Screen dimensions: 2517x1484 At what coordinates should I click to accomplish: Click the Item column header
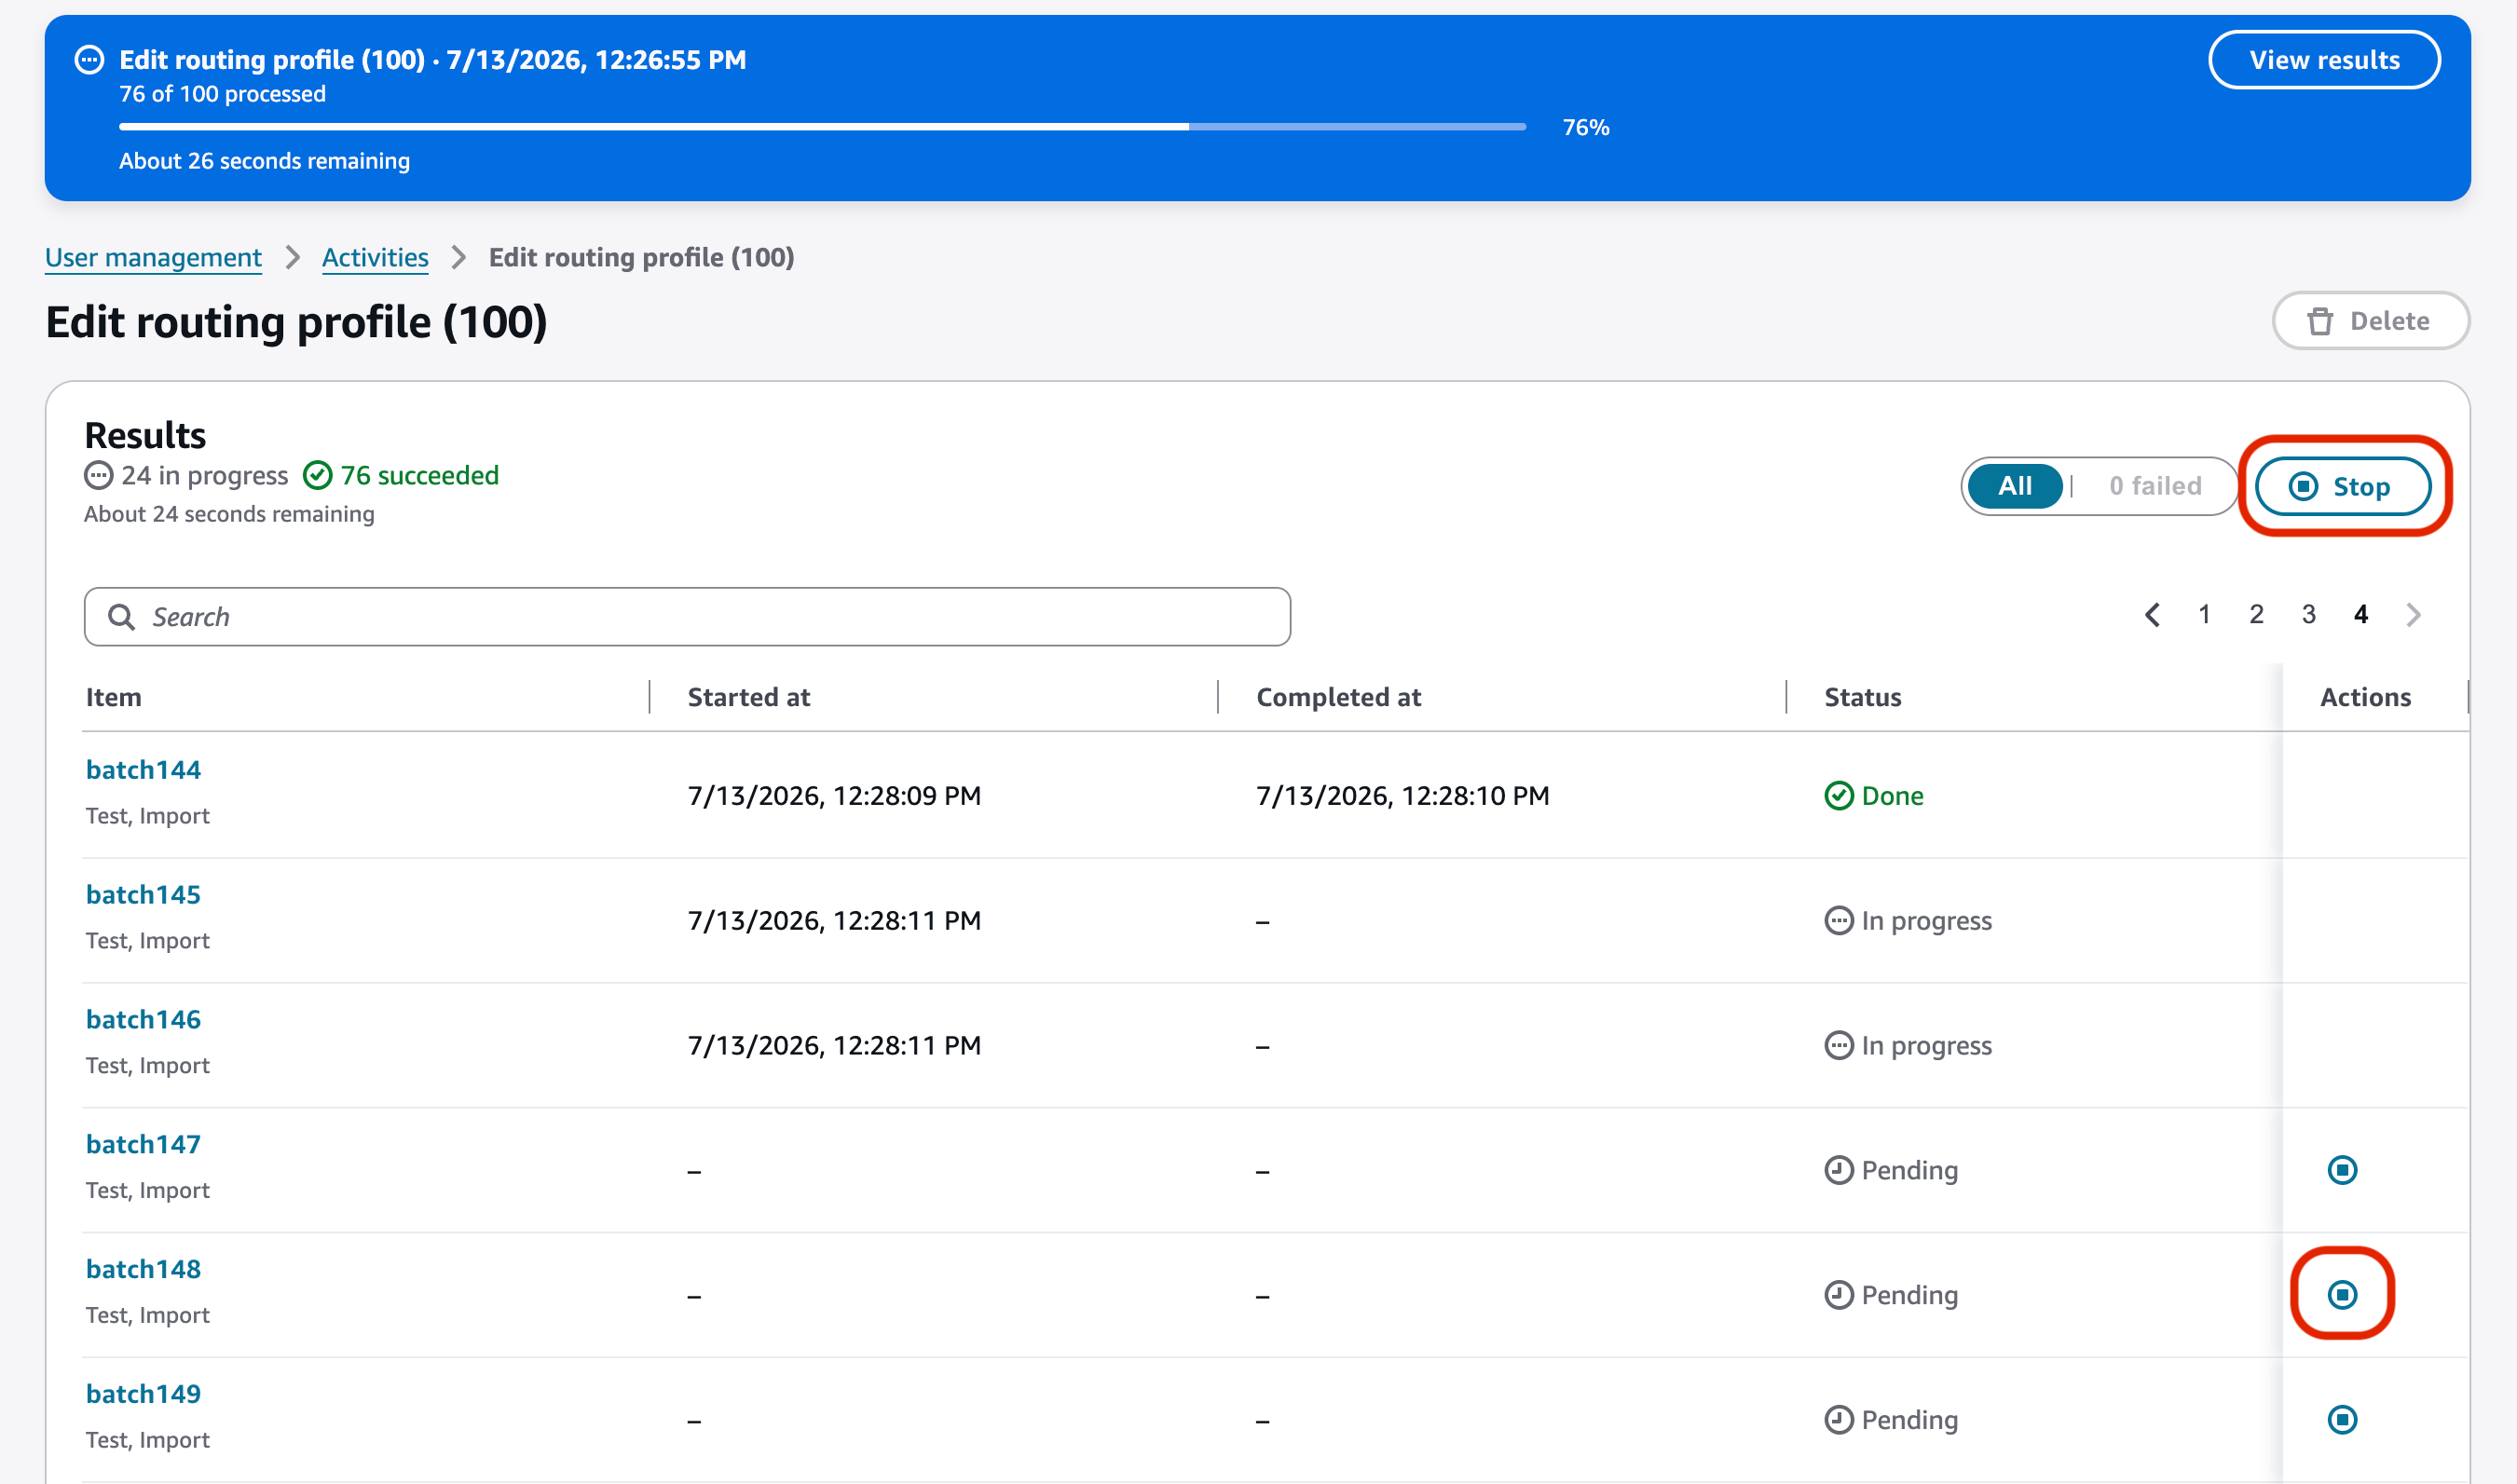(113, 697)
